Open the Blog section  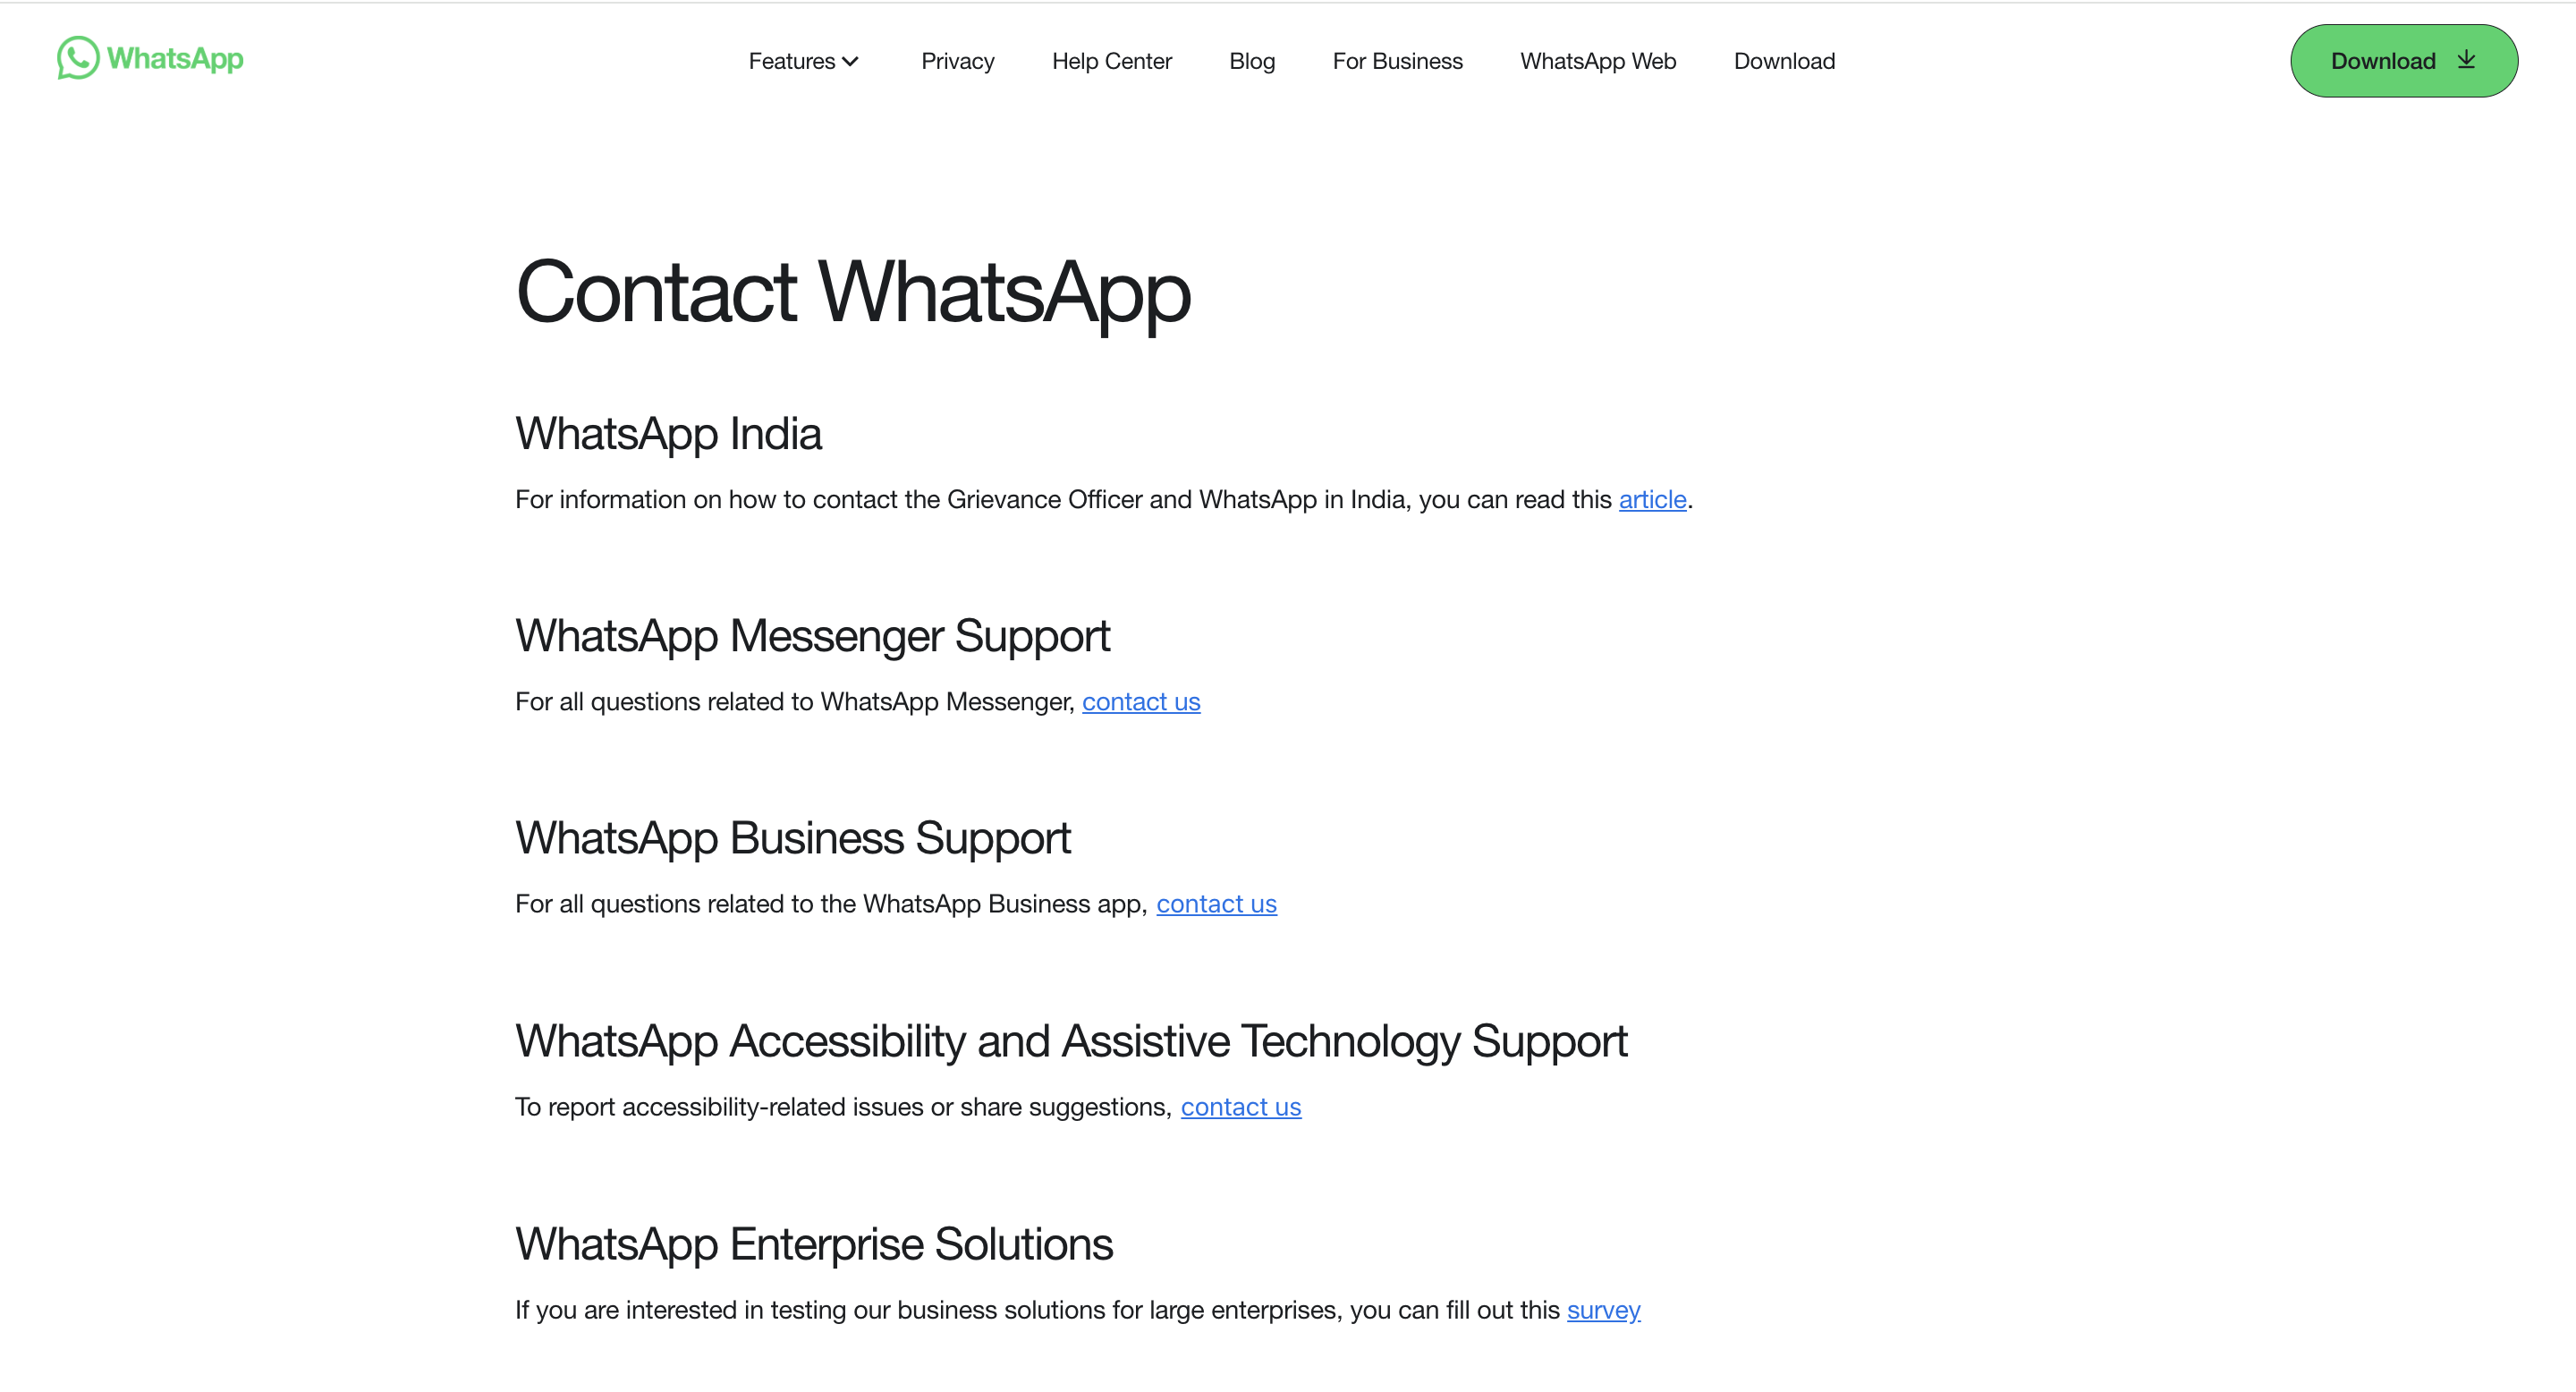(1252, 61)
